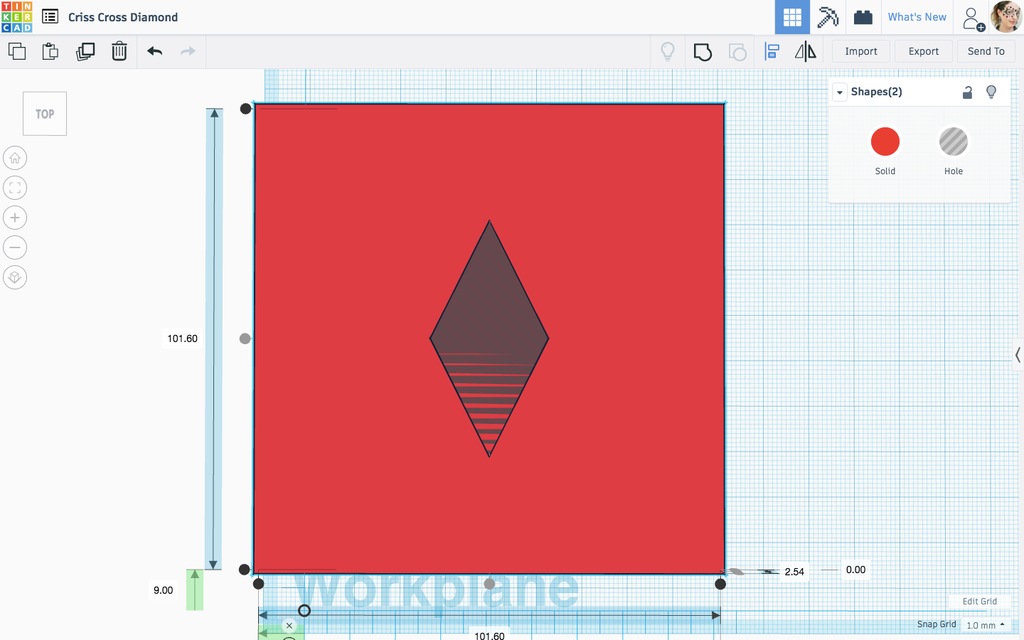The width and height of the screenshot is (1024, 640).
Task: Click the 0.00 offset value
Action: [x=856, y=569]
